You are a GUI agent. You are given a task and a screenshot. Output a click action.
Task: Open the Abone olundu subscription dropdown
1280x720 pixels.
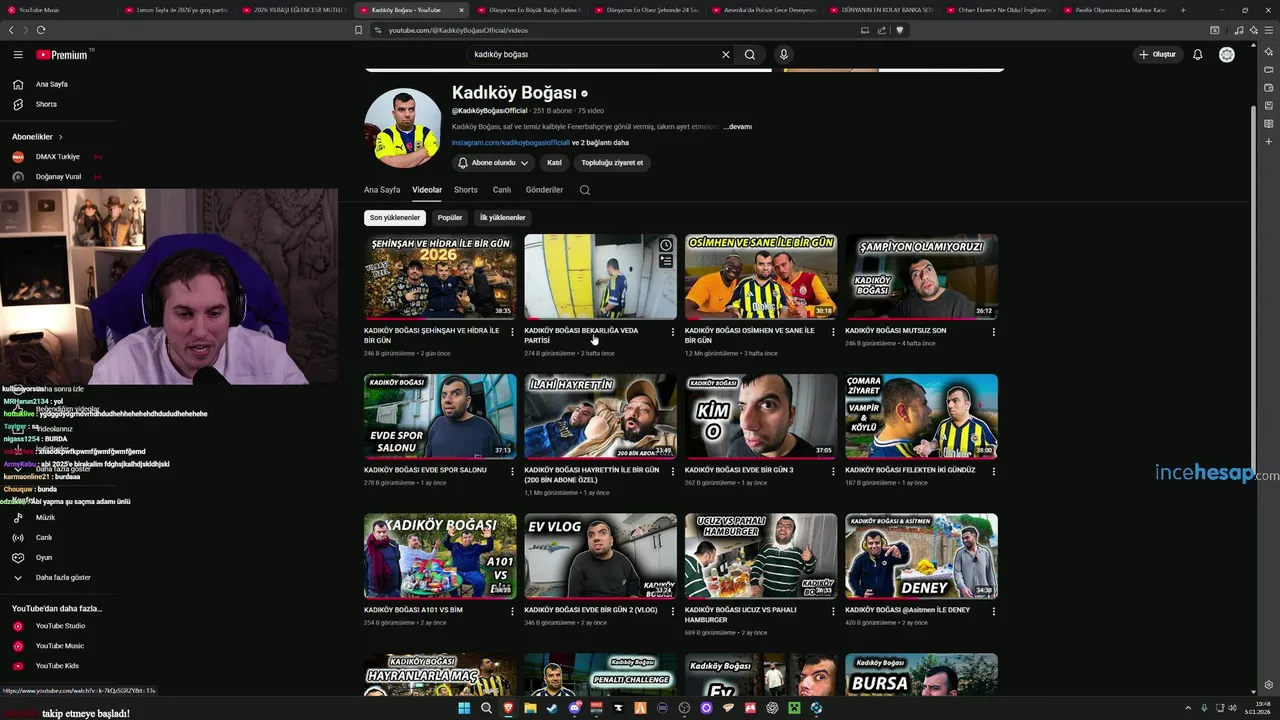tap(493, 162)
